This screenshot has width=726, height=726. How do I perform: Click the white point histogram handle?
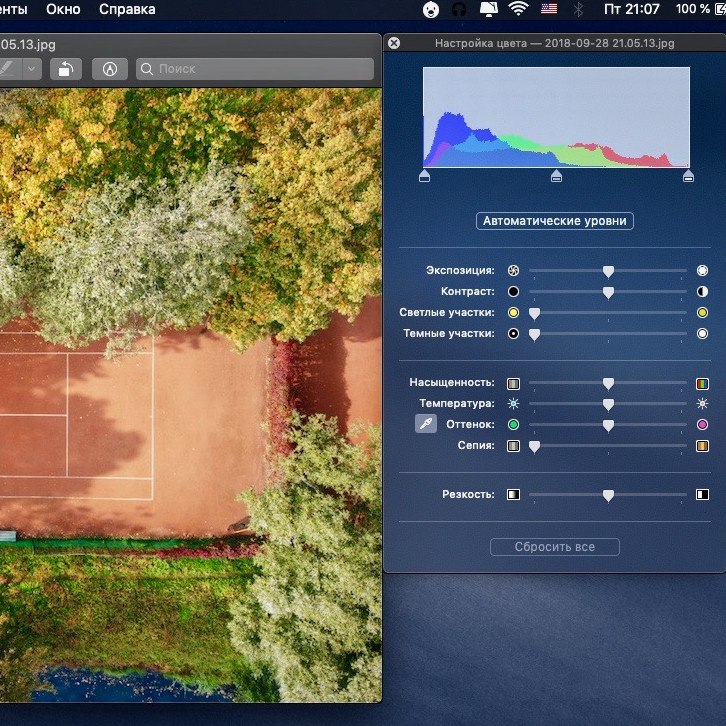pyautogui.click(x=688, y=176)
